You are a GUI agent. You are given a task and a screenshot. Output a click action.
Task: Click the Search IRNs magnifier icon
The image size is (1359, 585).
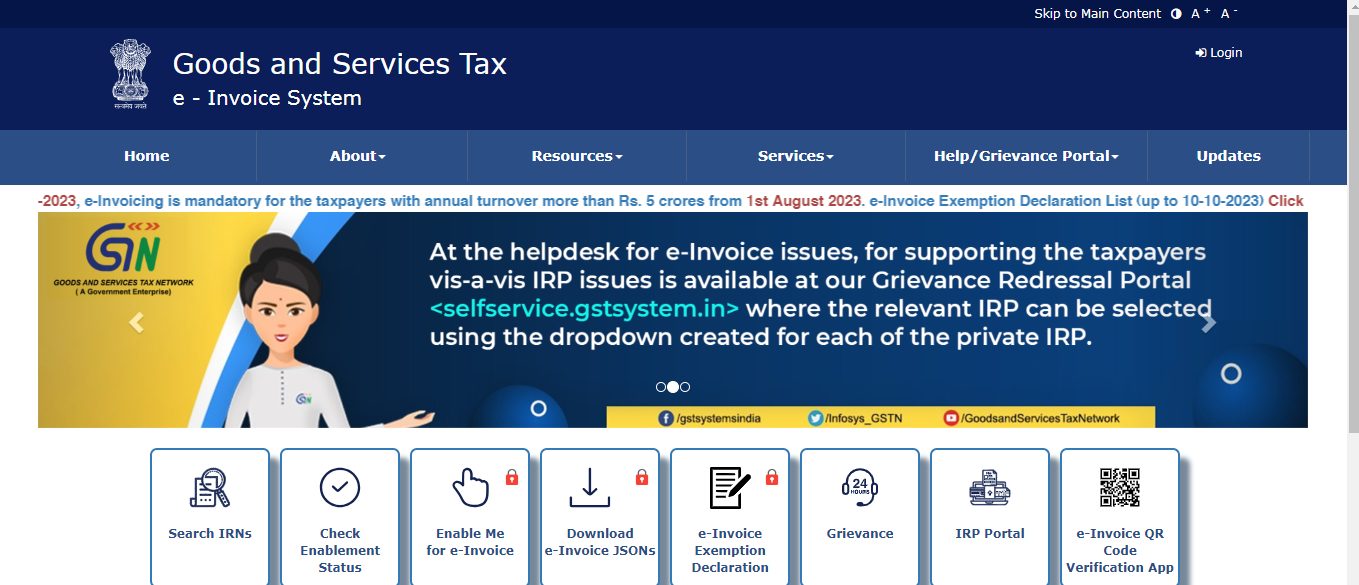210,488
